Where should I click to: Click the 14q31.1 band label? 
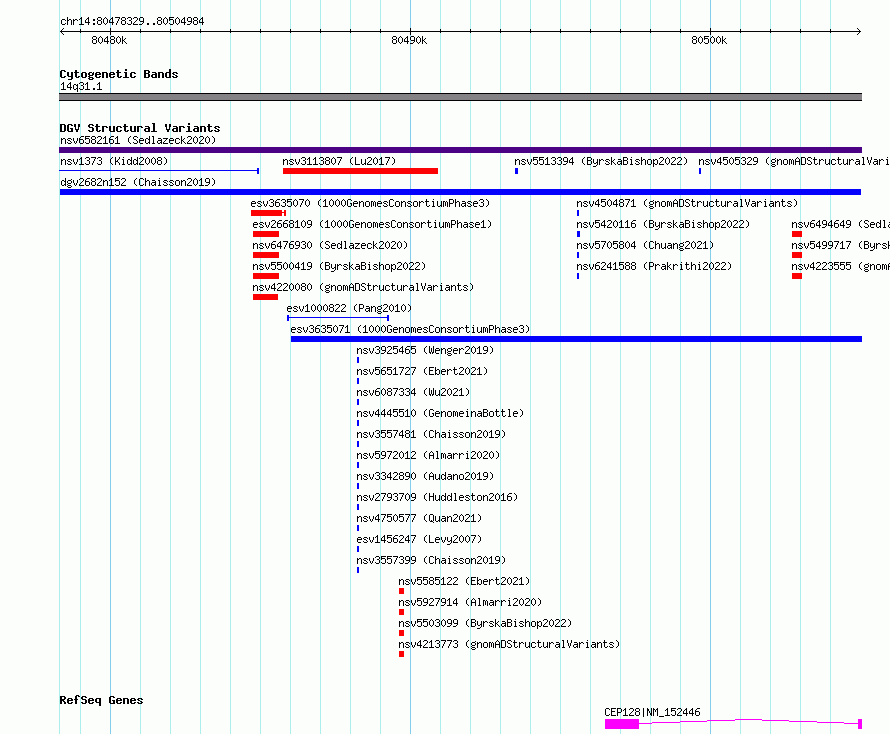pos(81,86)
